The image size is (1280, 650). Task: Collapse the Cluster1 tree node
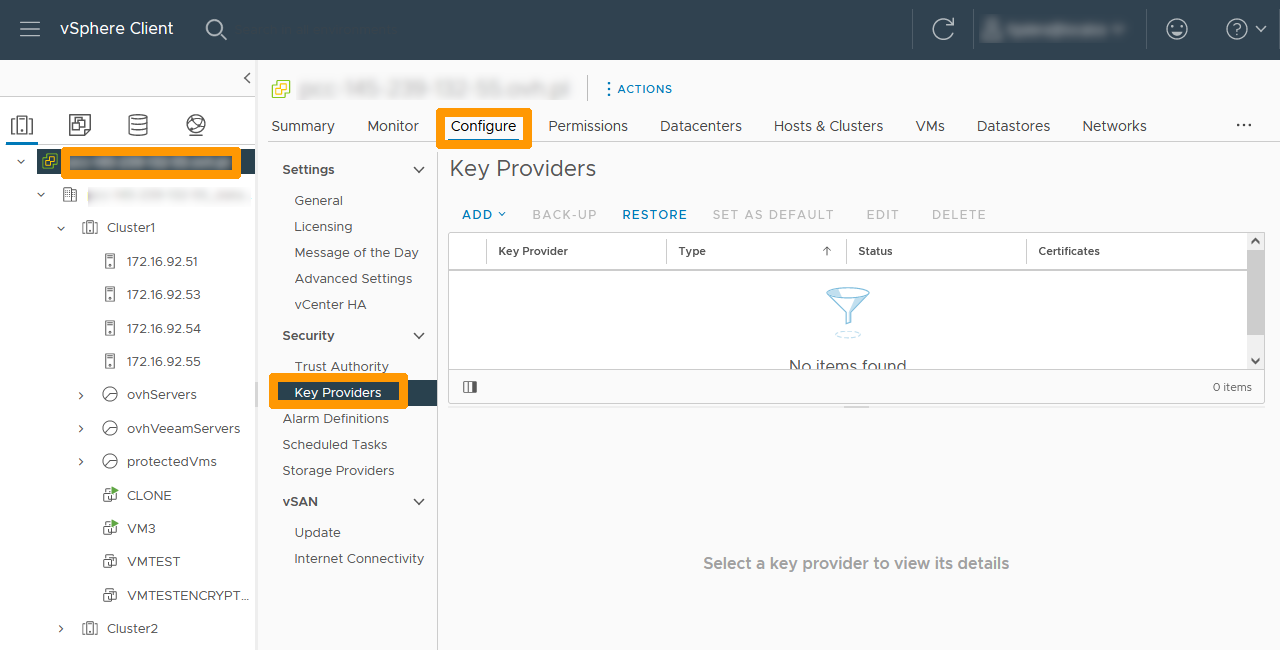(x=61, y=228)
